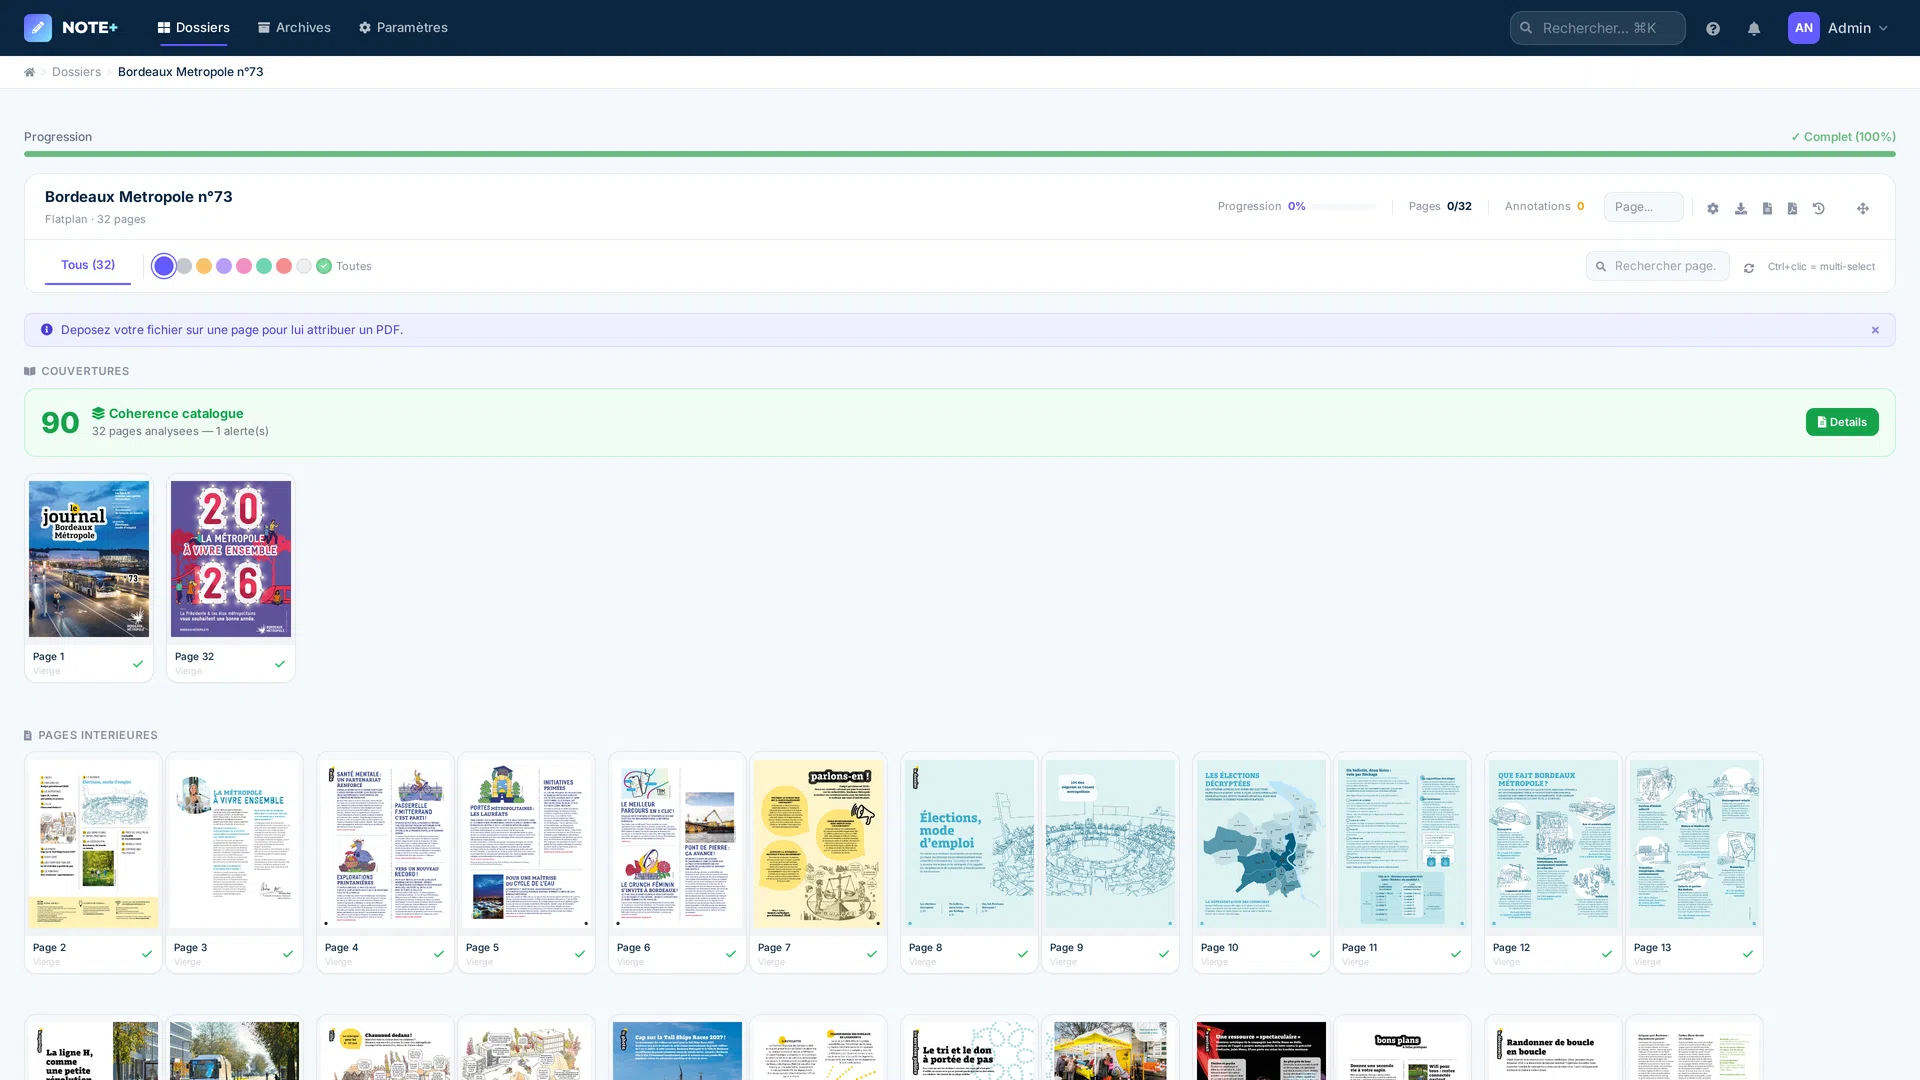Toggle the validation check on Page 32
The image size is (1920, 1080).
pos(280,663)
